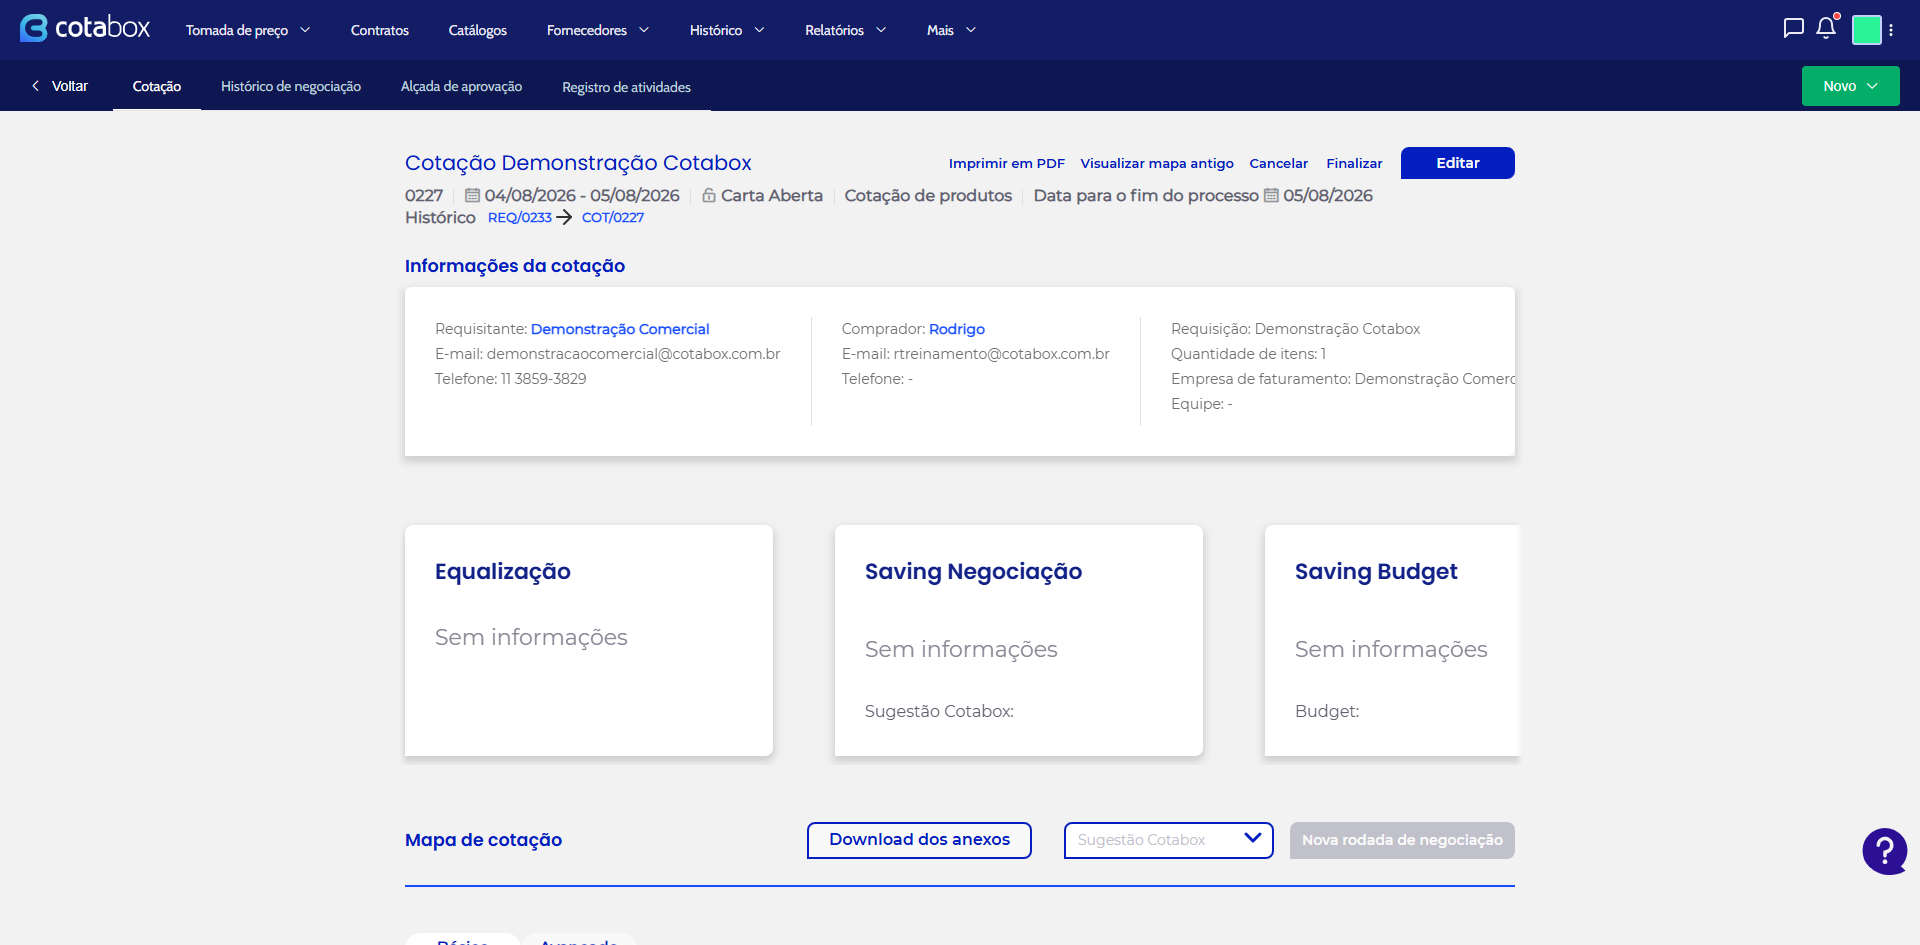Click Download dos anexos button

coord(919,840)
